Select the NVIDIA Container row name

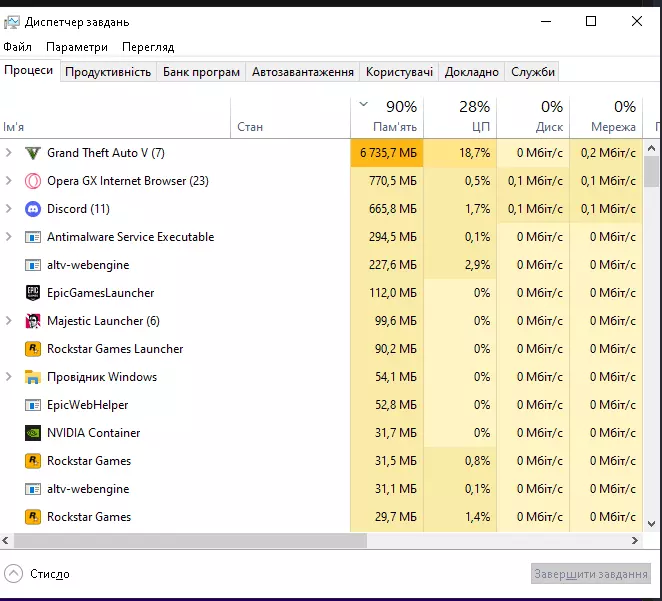(x=93, y=433)
